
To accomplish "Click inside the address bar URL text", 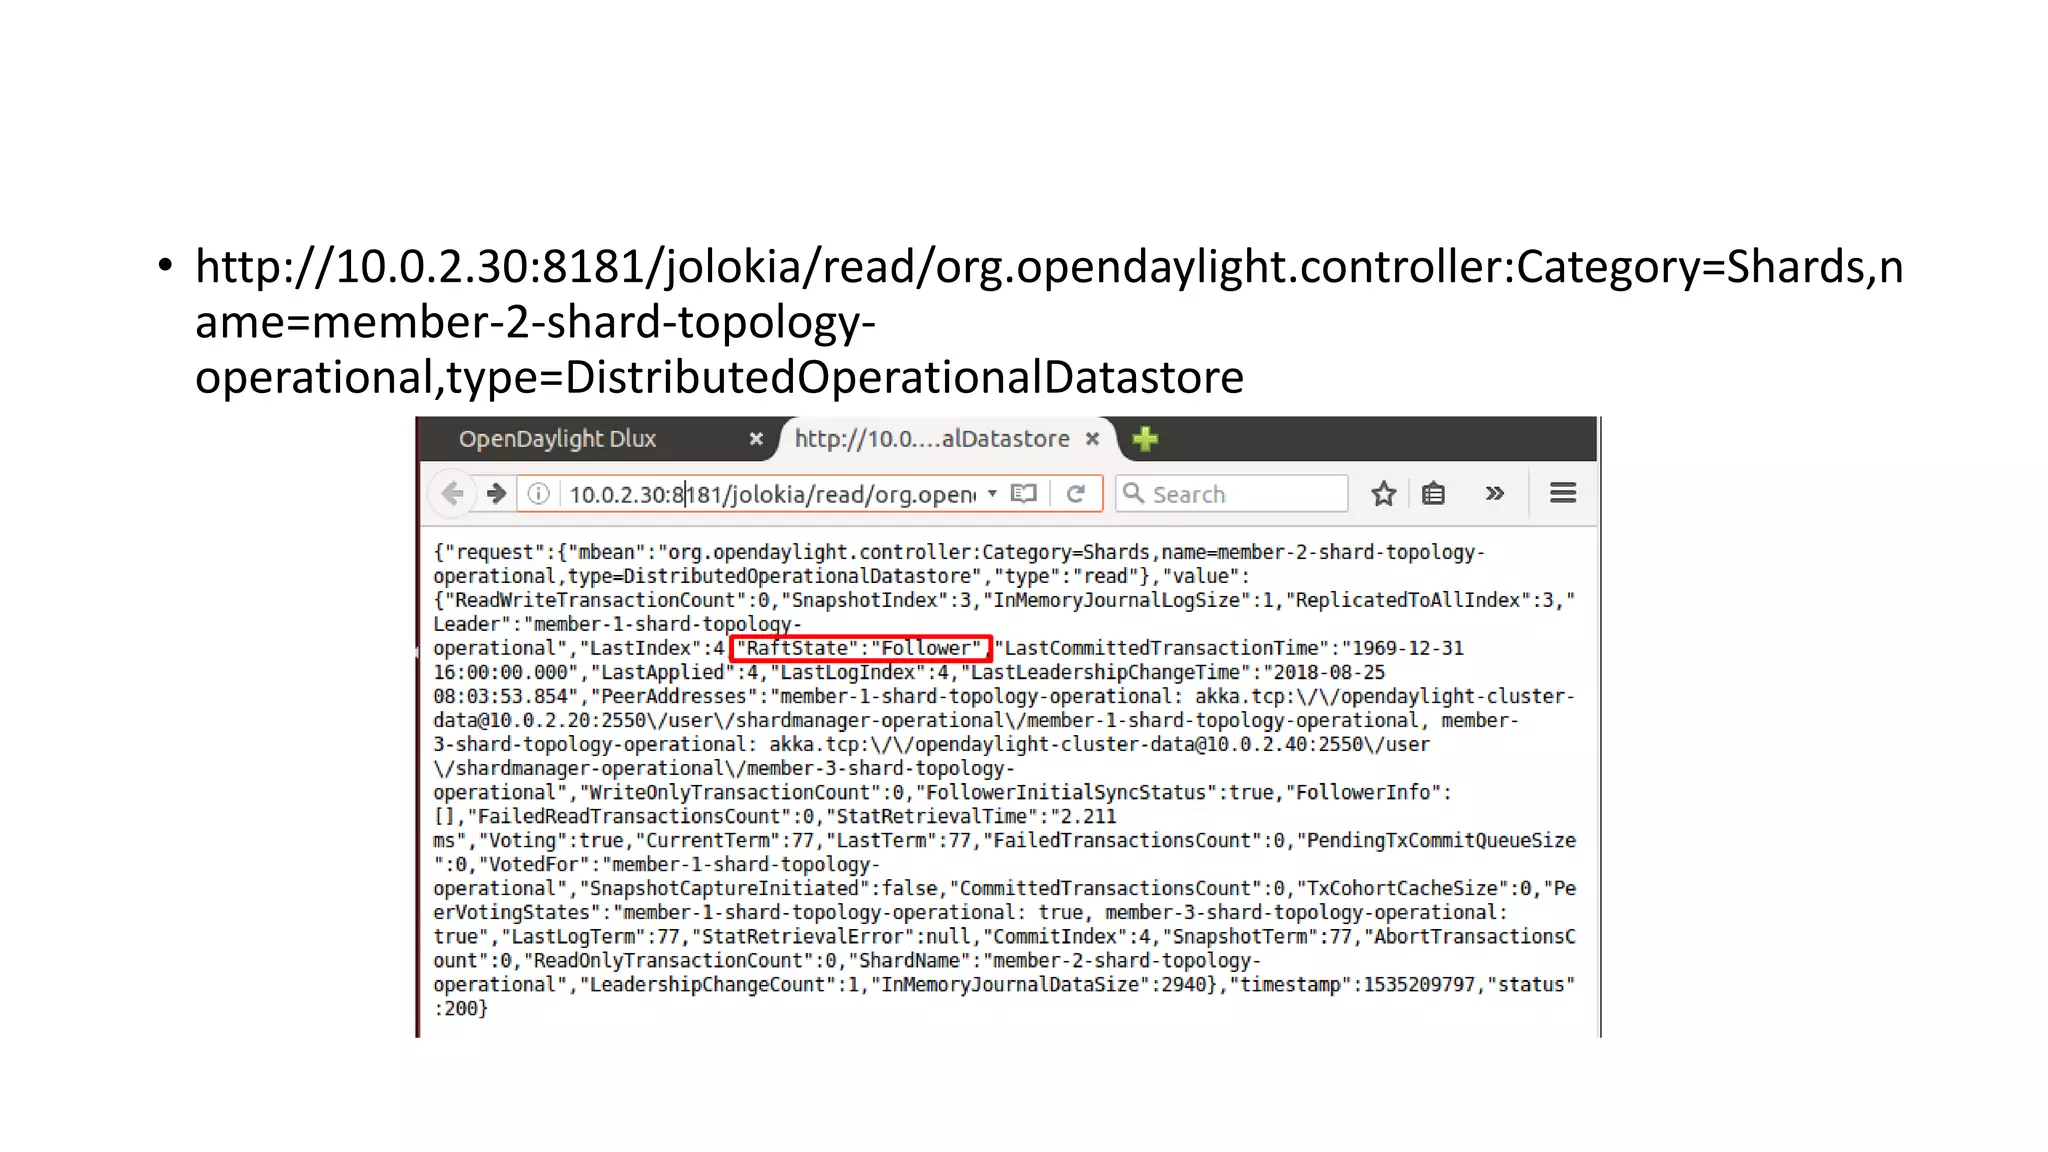I will coord(770,494).
